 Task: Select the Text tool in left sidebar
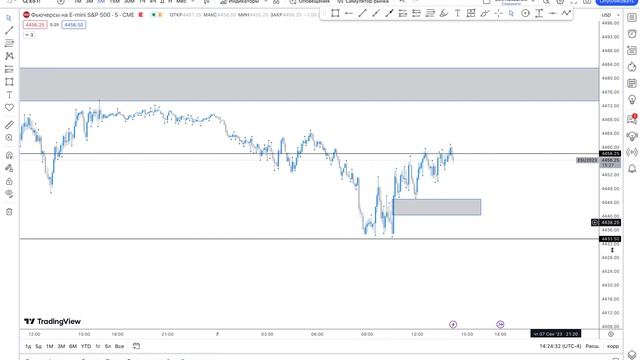coord(9,95)
